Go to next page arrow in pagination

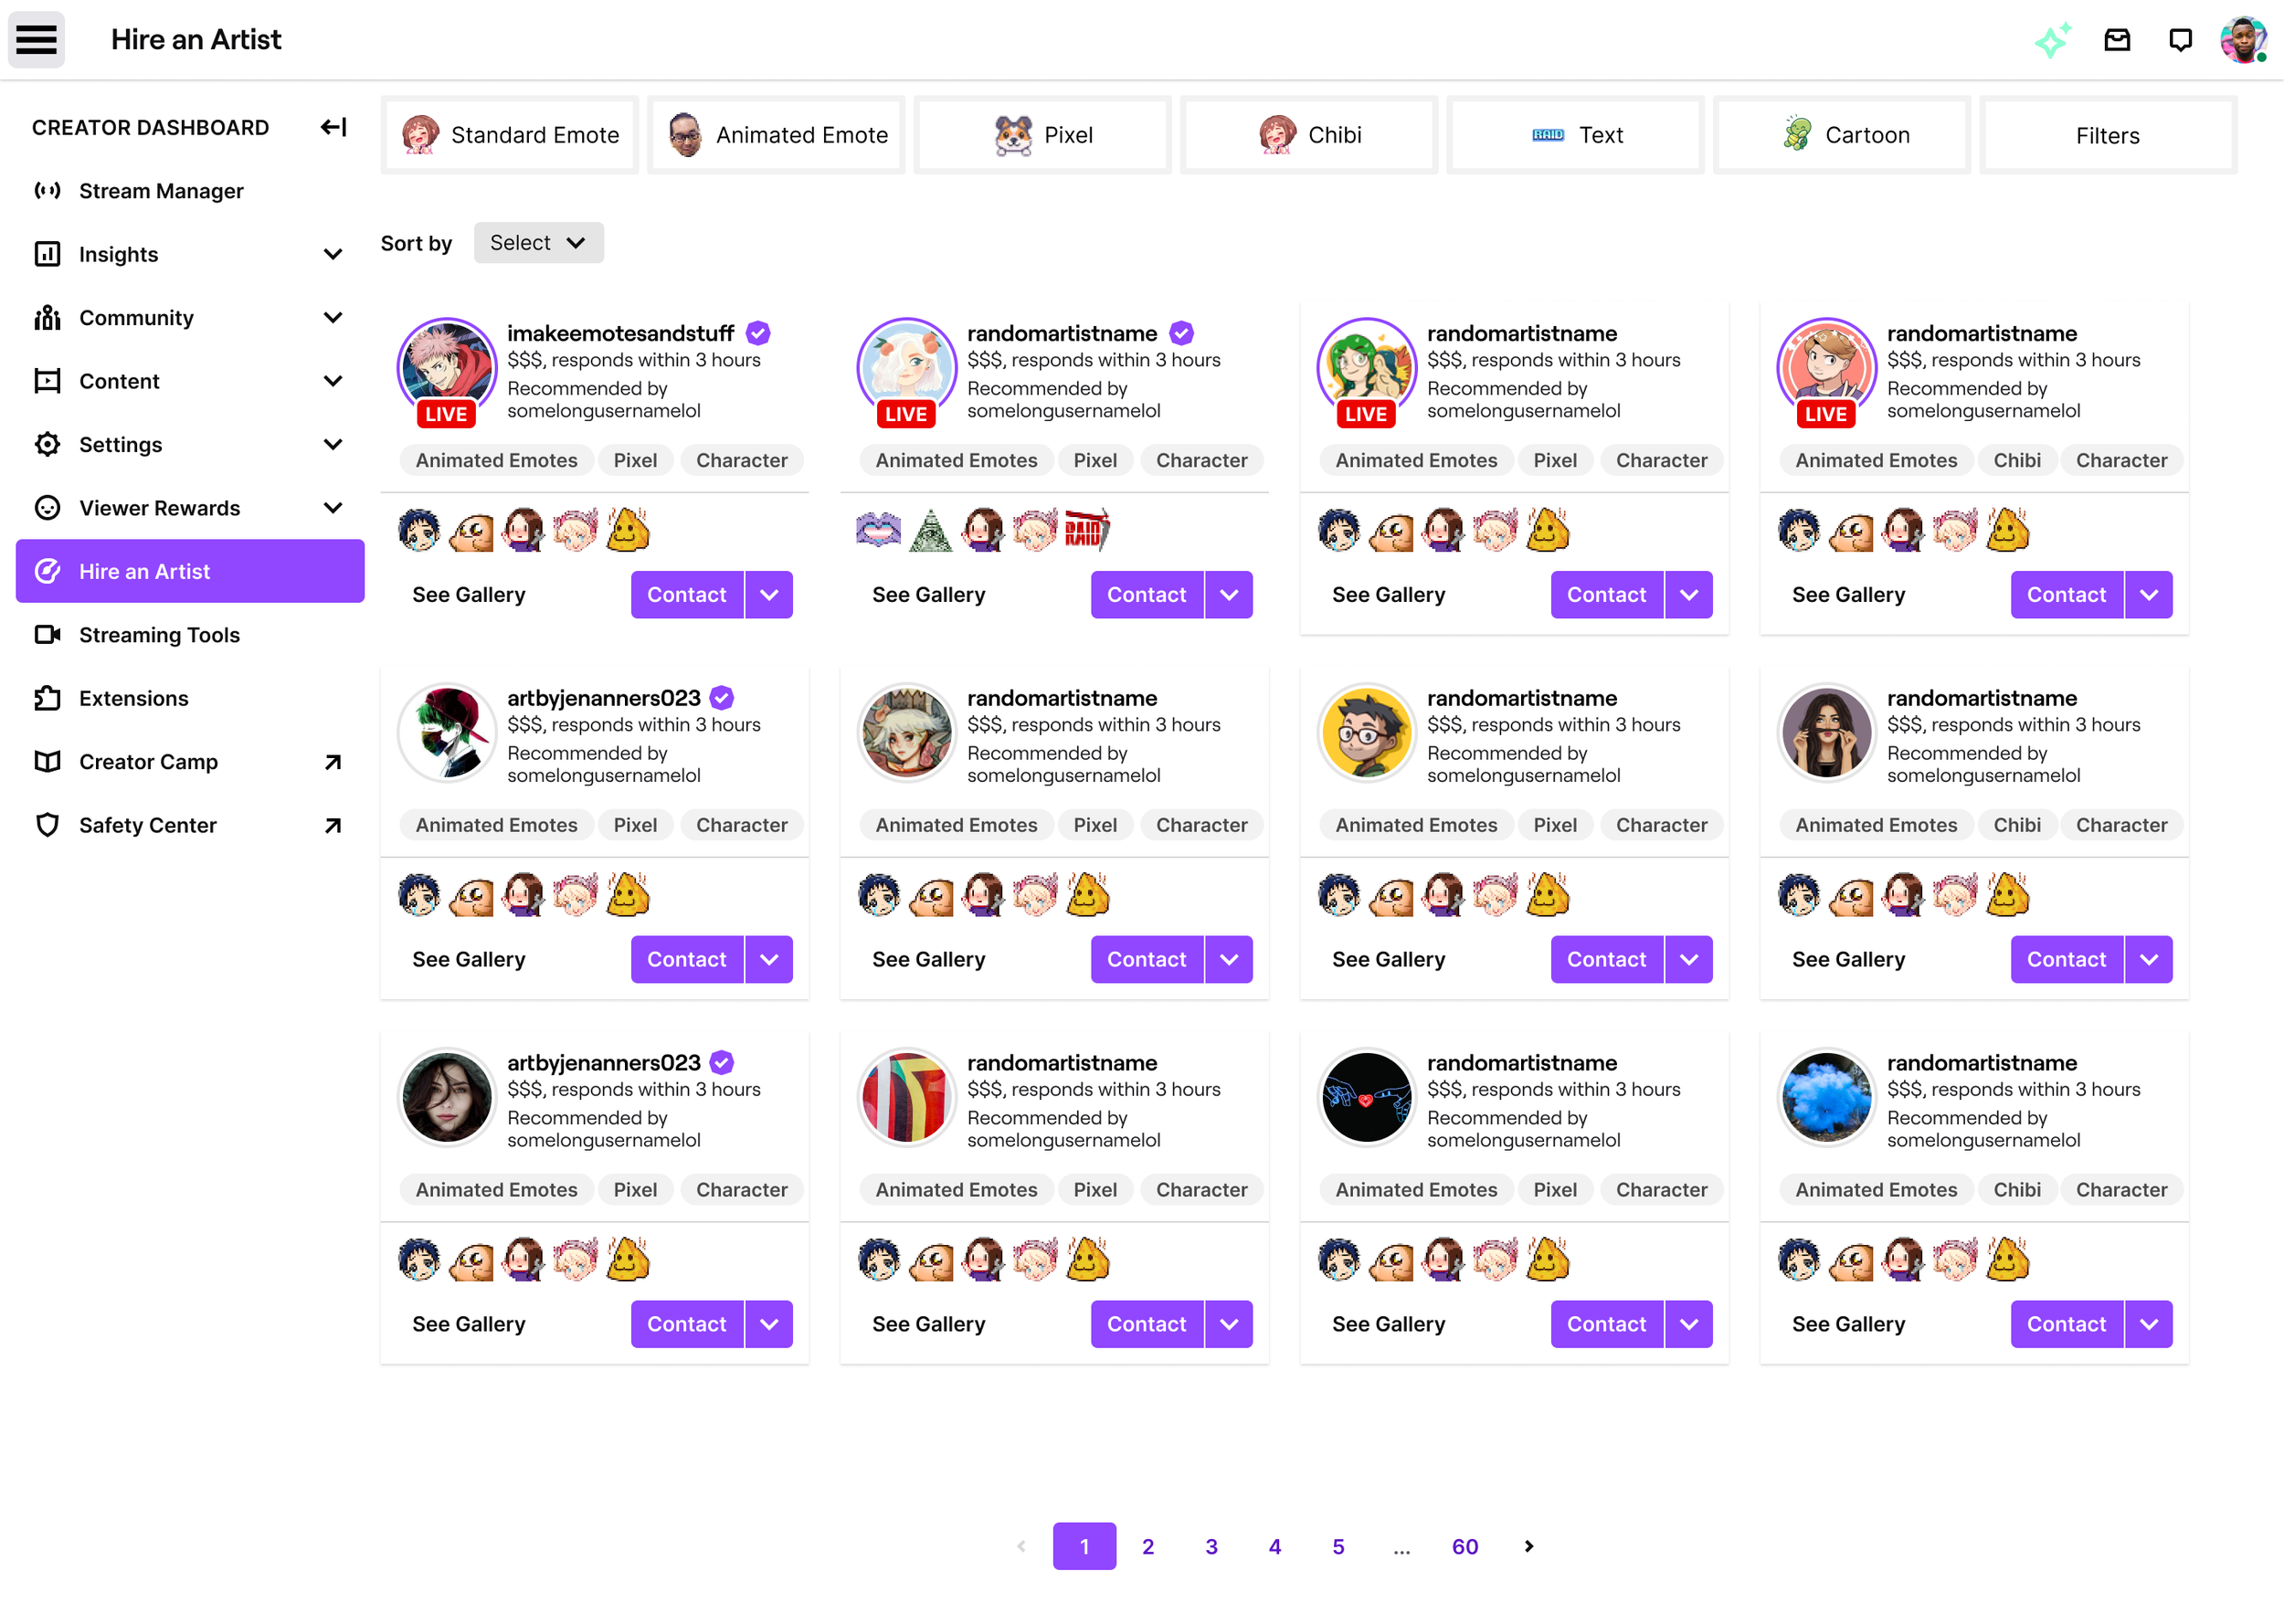point(1528,1546)
